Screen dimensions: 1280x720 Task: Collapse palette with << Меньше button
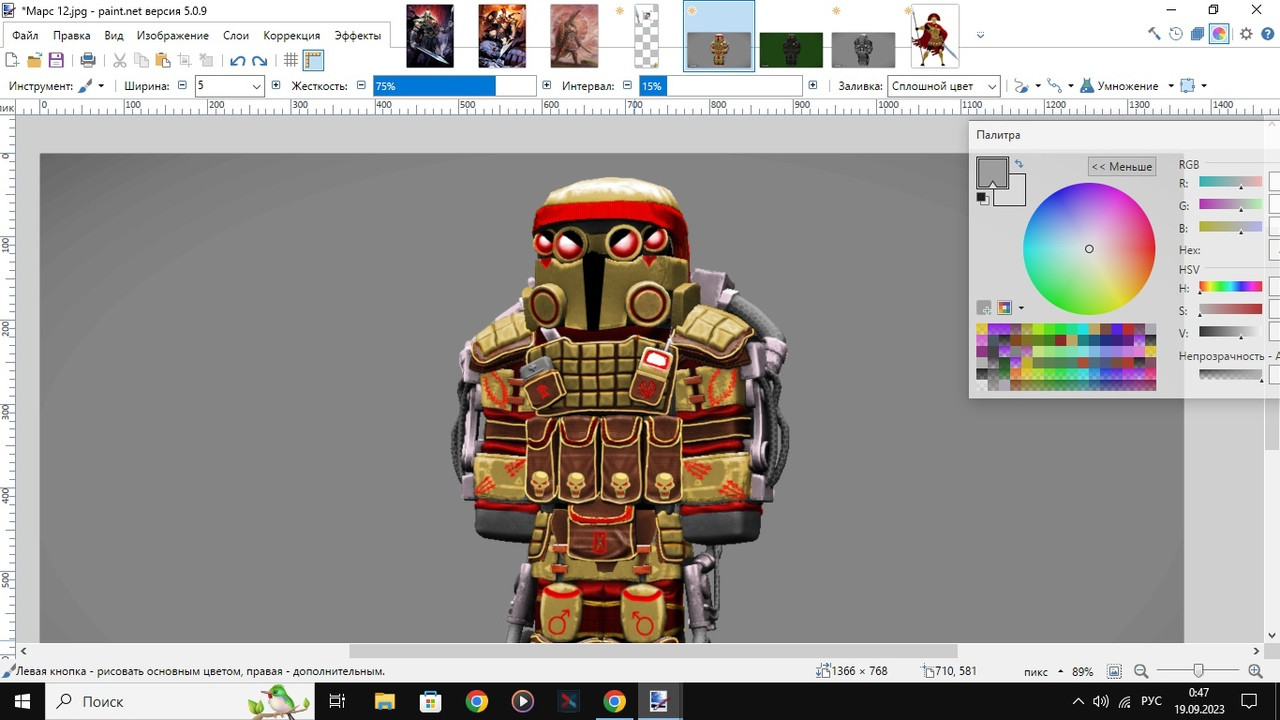click(x=1122, y=166)
